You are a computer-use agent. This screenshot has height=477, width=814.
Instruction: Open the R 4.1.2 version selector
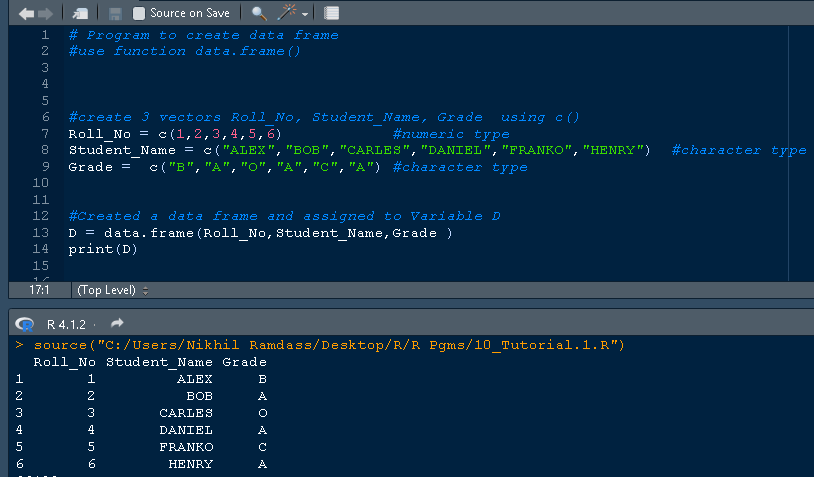click(x=67, y=324)
